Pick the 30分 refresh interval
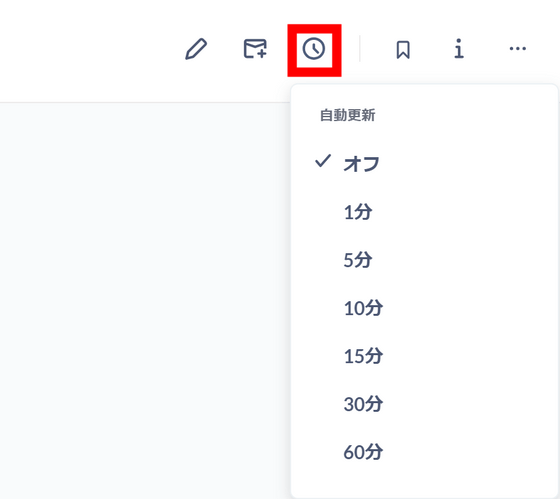This screenshot has height=499, width=560. coord(424,404)
